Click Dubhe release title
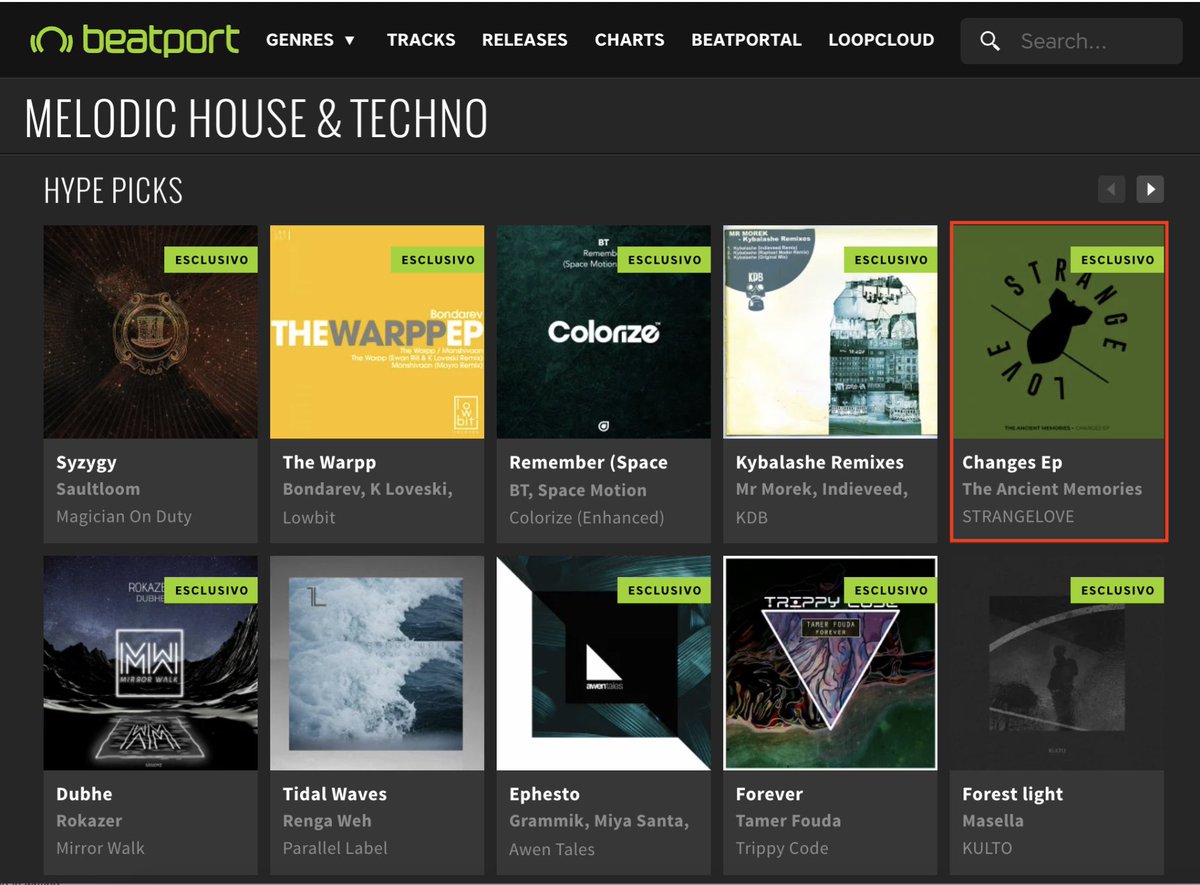 click(x=84, y=794)
